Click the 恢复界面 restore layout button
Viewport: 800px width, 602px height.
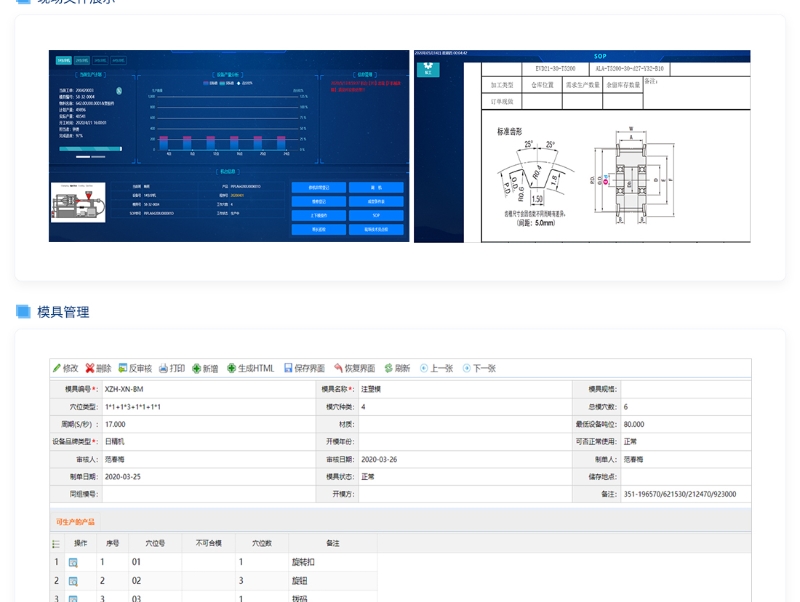[355, 368]
